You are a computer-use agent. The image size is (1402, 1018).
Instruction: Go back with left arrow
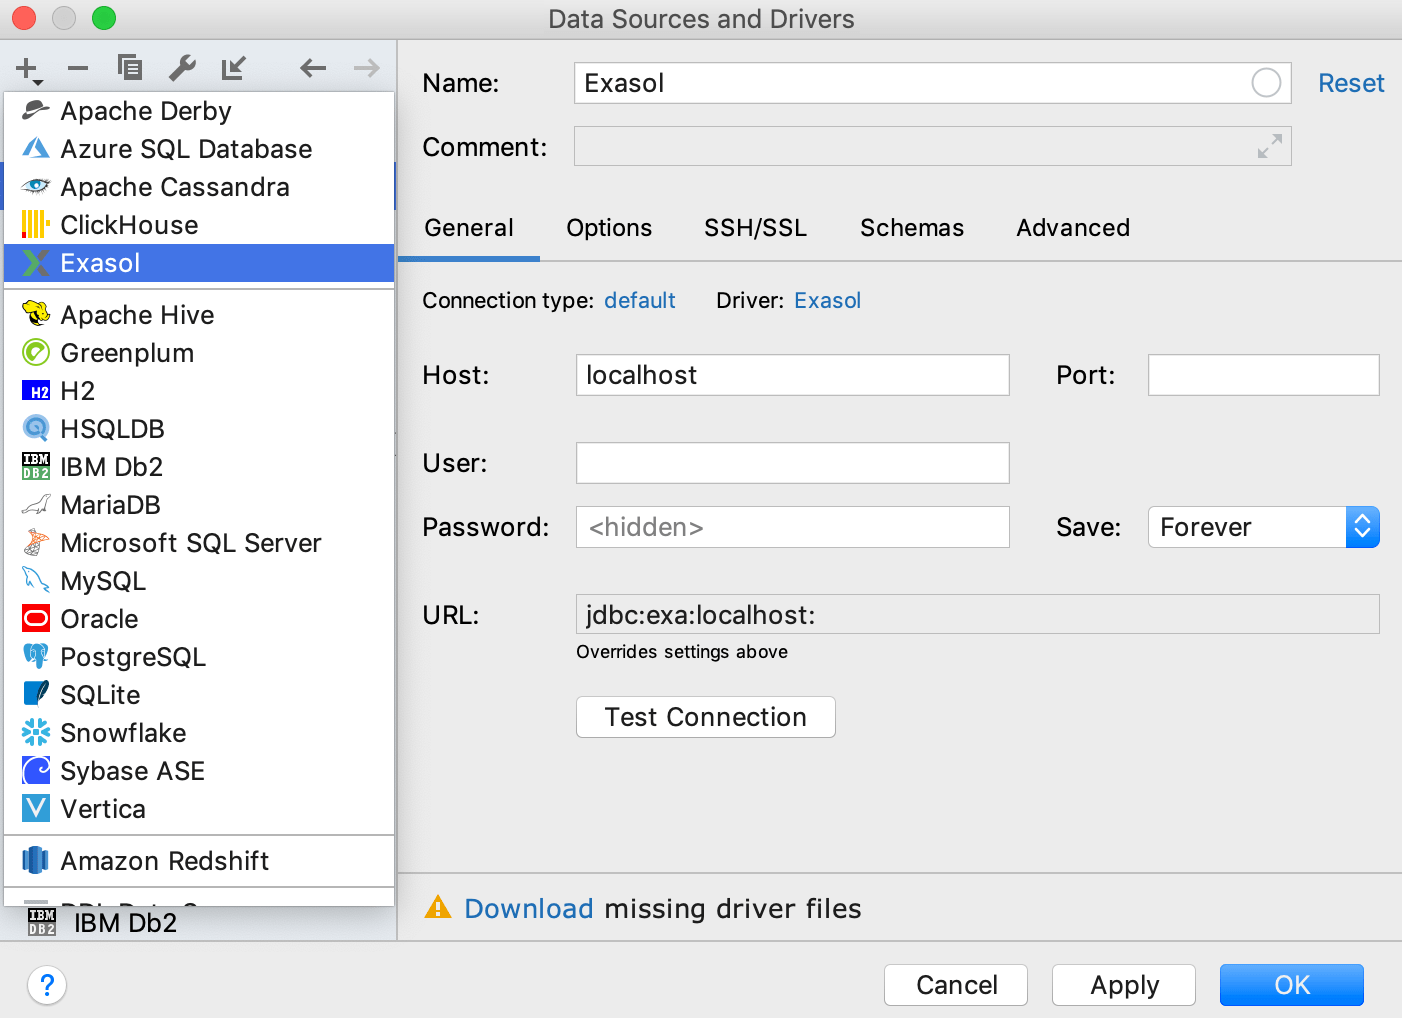313,68
